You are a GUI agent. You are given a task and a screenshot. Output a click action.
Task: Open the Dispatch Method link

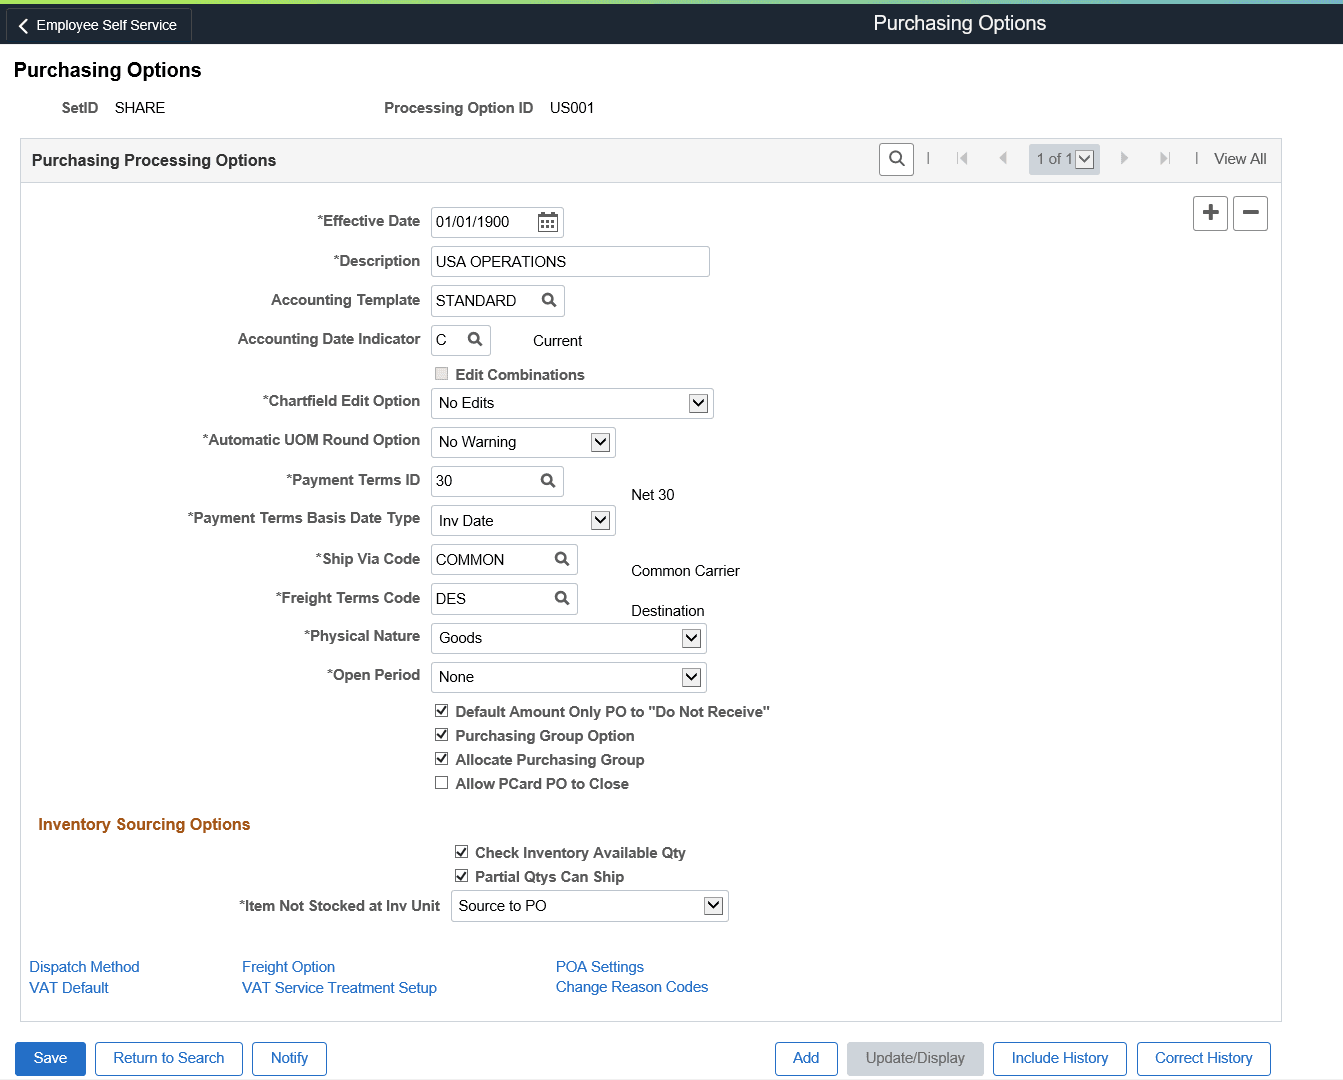click(84, 966)
